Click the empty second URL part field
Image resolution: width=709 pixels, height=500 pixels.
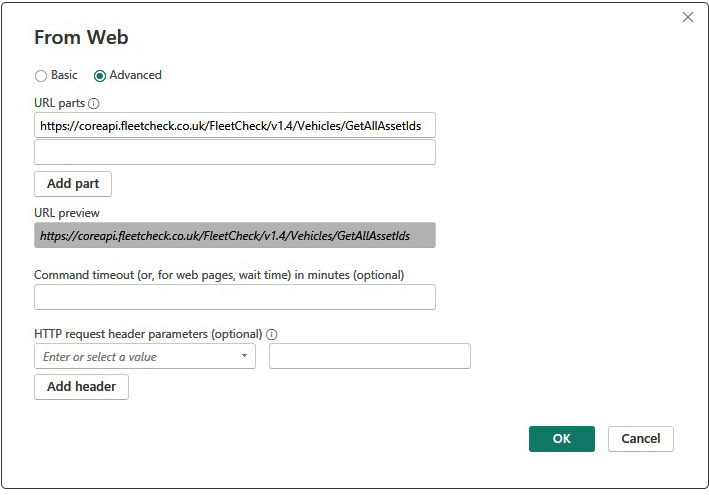point(234,152)
